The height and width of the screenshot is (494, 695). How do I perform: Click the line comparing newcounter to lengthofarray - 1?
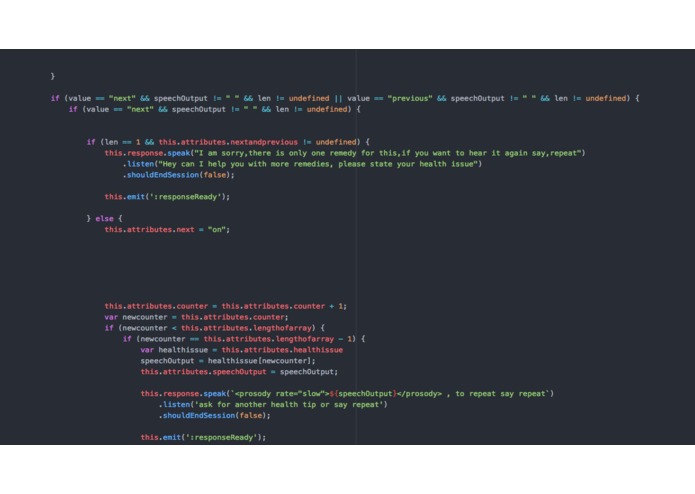[x=244, y=339]
